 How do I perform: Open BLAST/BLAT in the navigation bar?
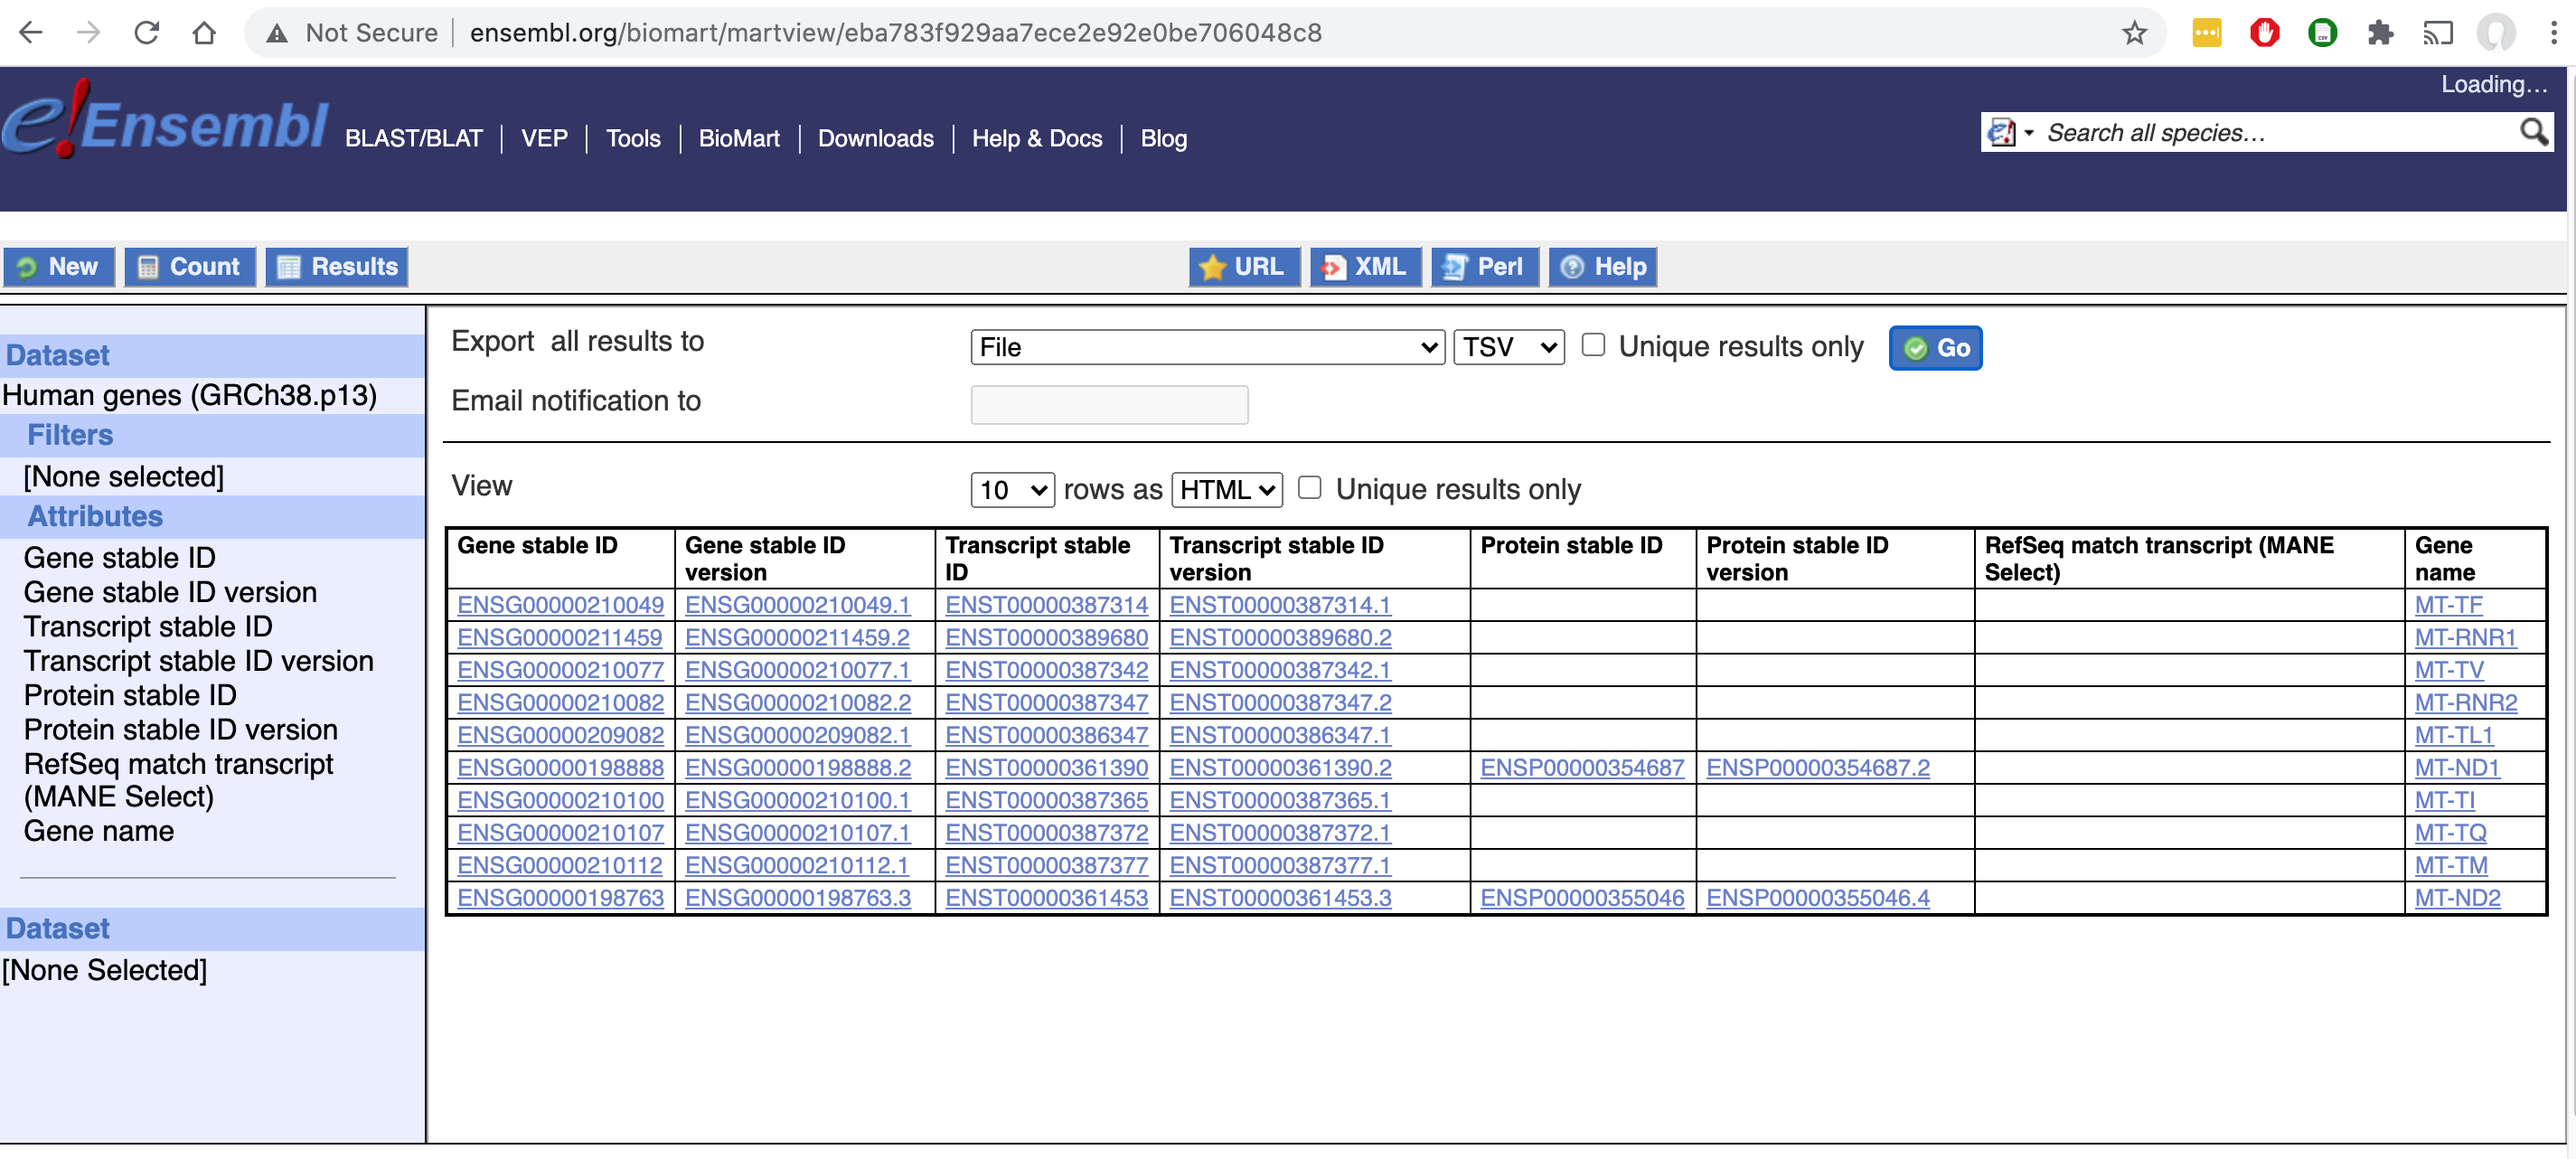coord(413,139)
